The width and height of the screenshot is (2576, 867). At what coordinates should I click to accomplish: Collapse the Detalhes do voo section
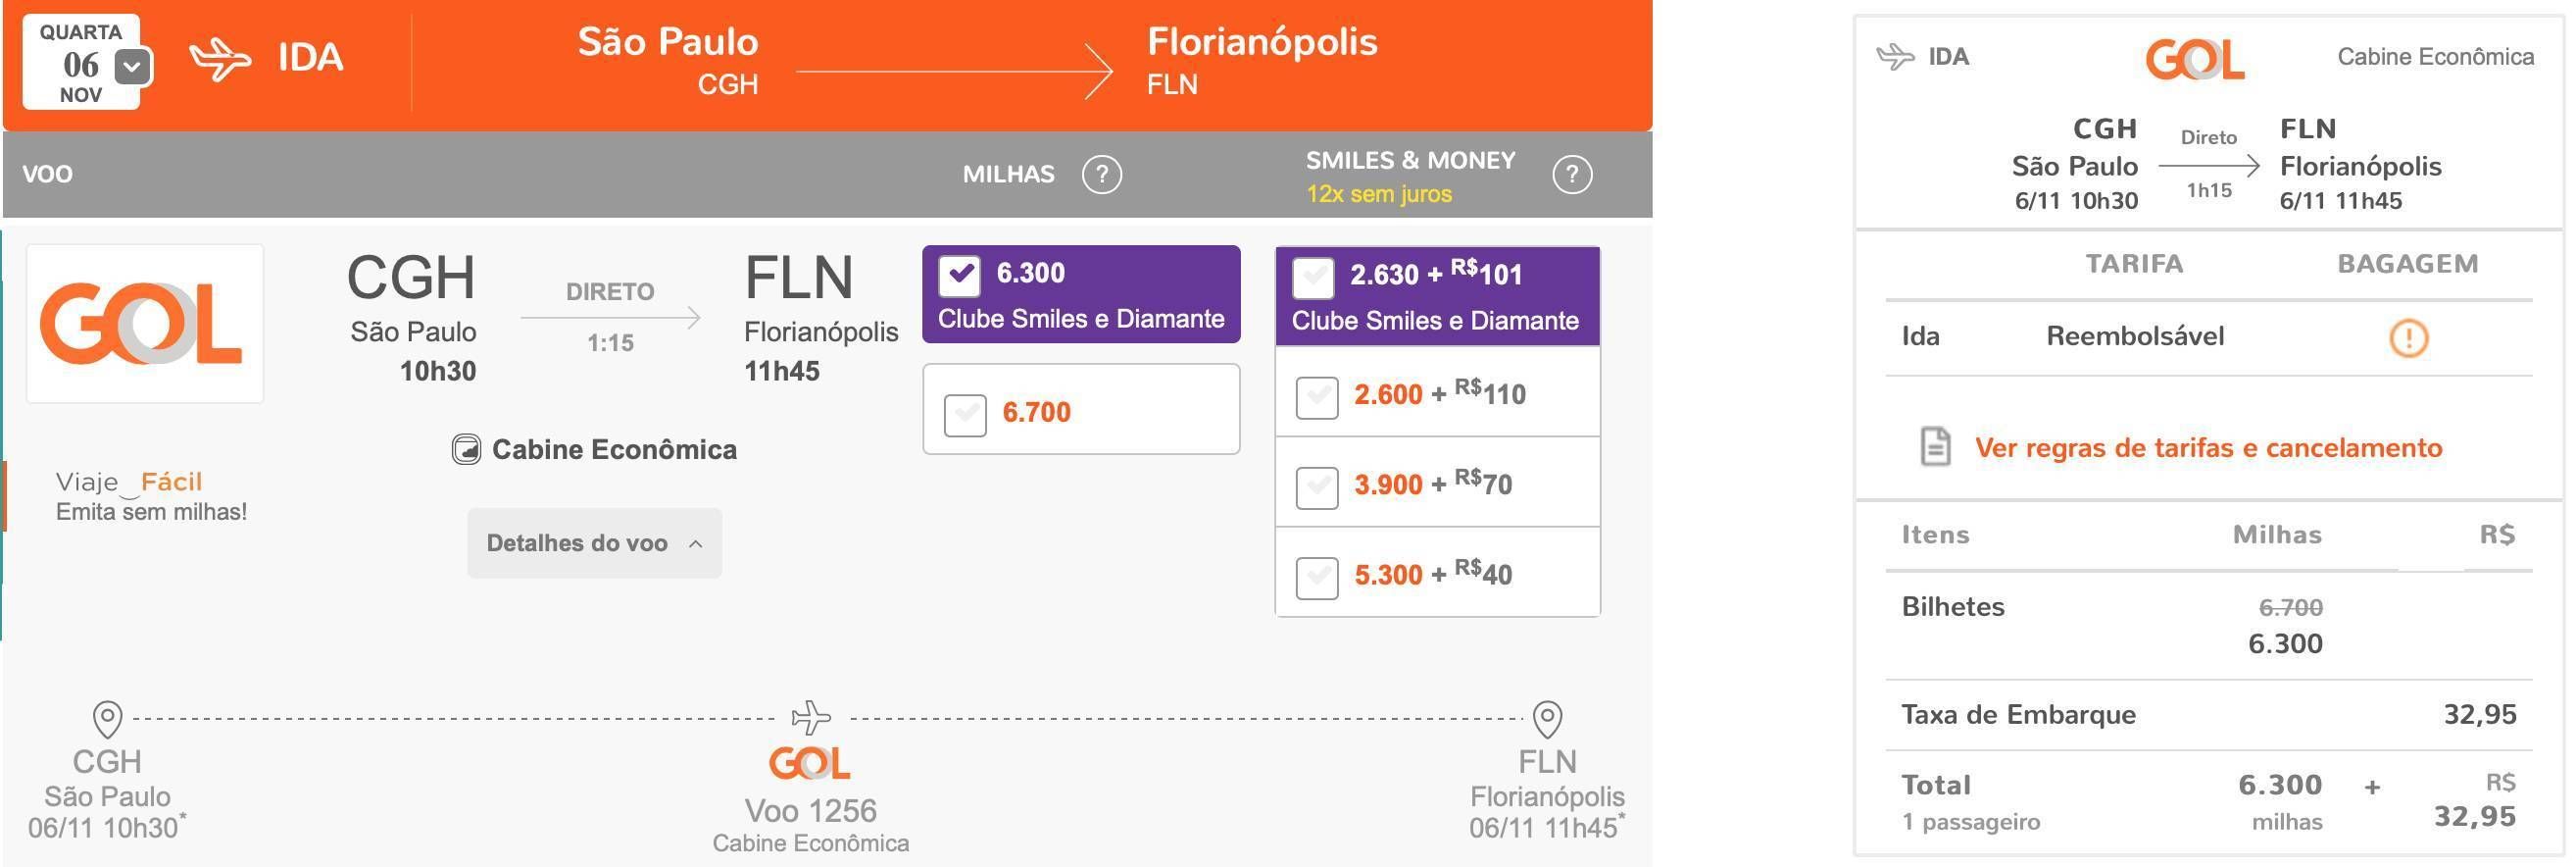[x=594, y=543]
